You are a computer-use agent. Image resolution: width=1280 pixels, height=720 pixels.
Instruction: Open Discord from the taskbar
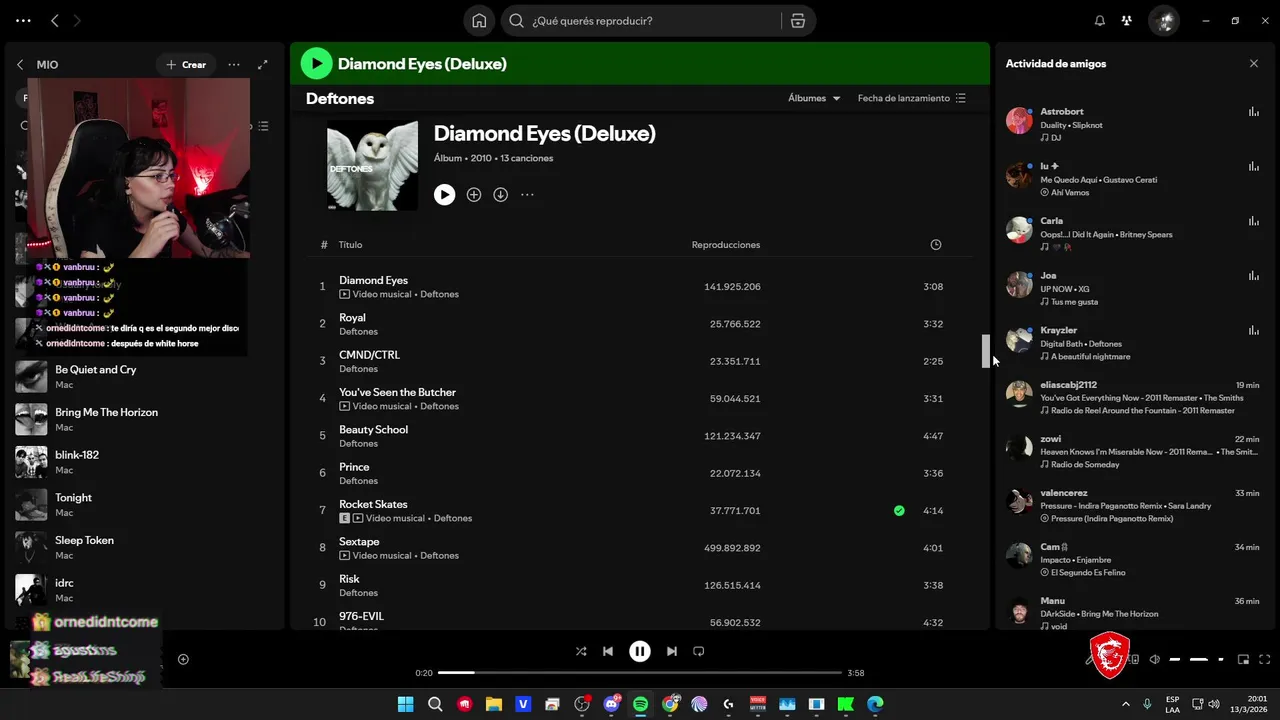tap(611, 704)
